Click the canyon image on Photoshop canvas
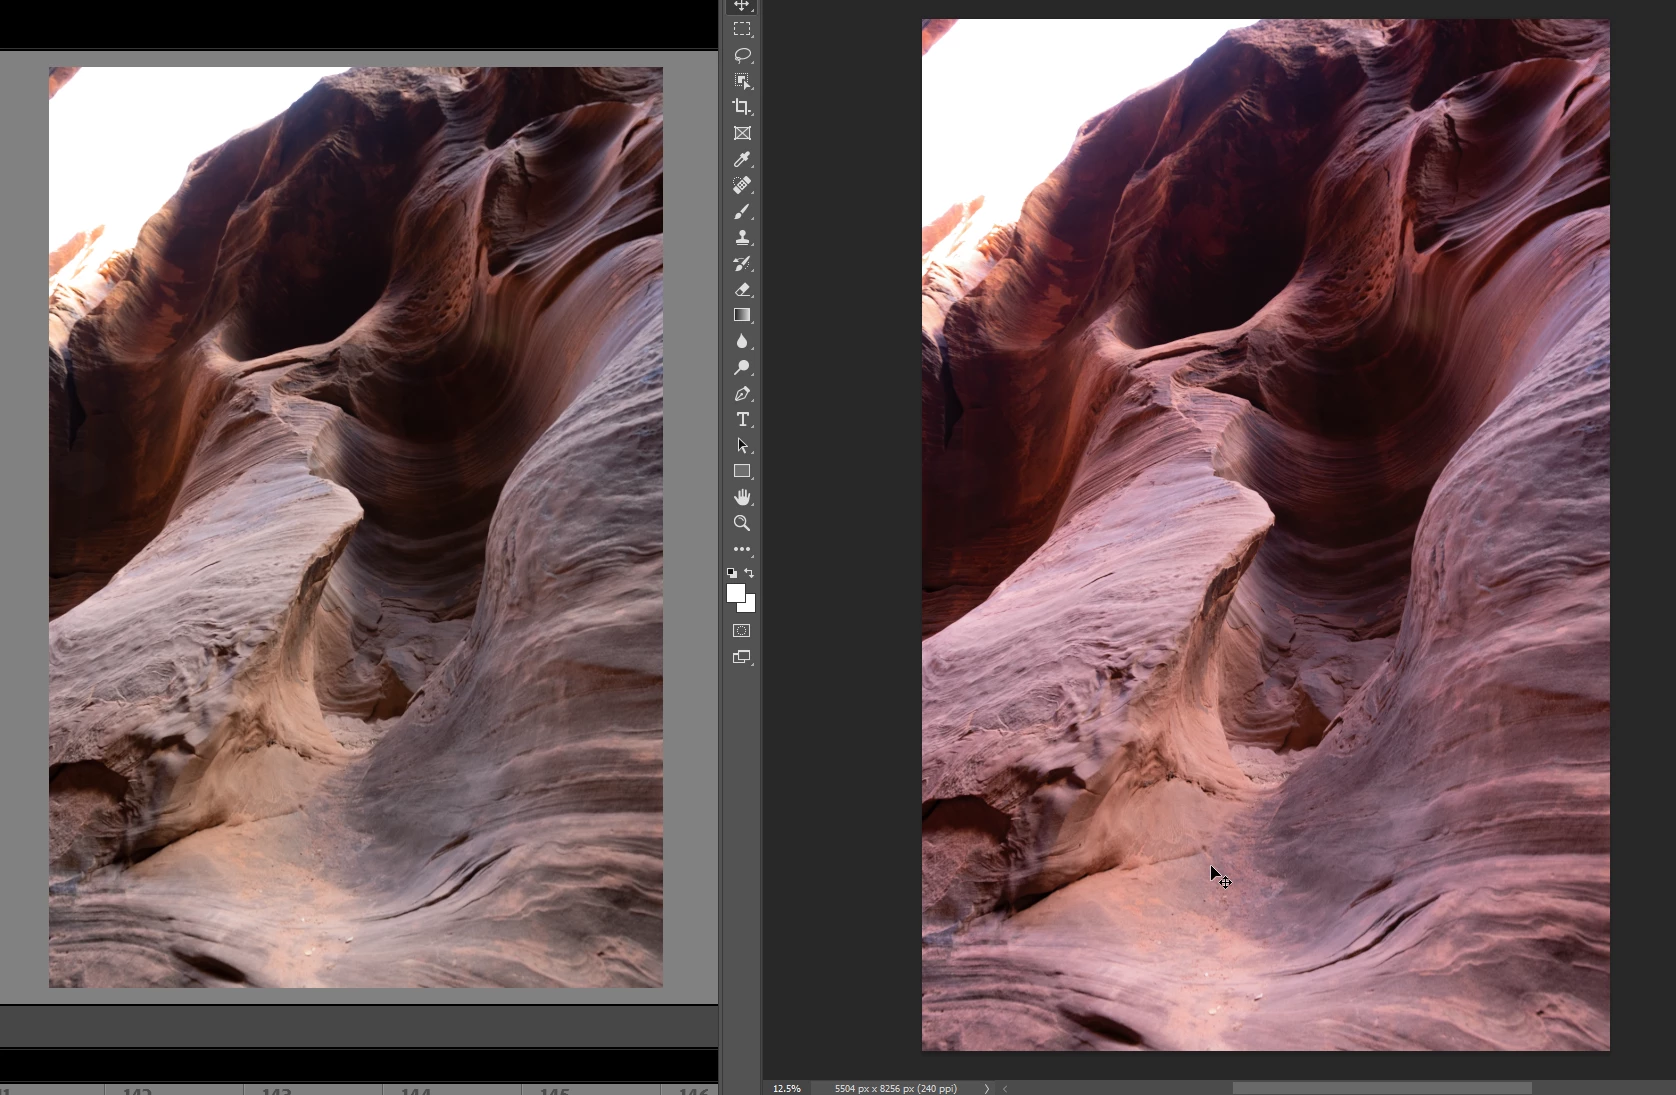This screenshot has height=1095, width=1676. (1265, 535)
